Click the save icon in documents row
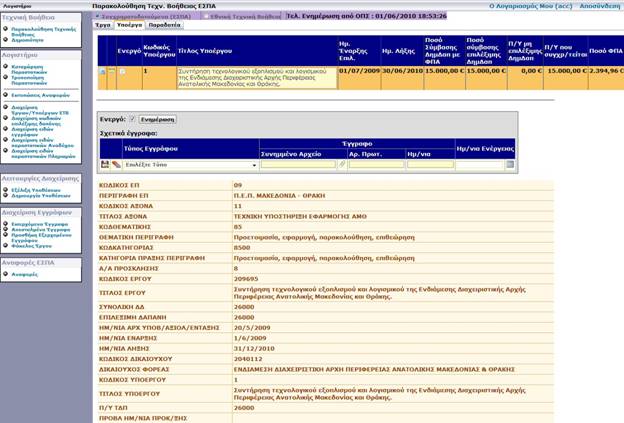 (105, 164)
